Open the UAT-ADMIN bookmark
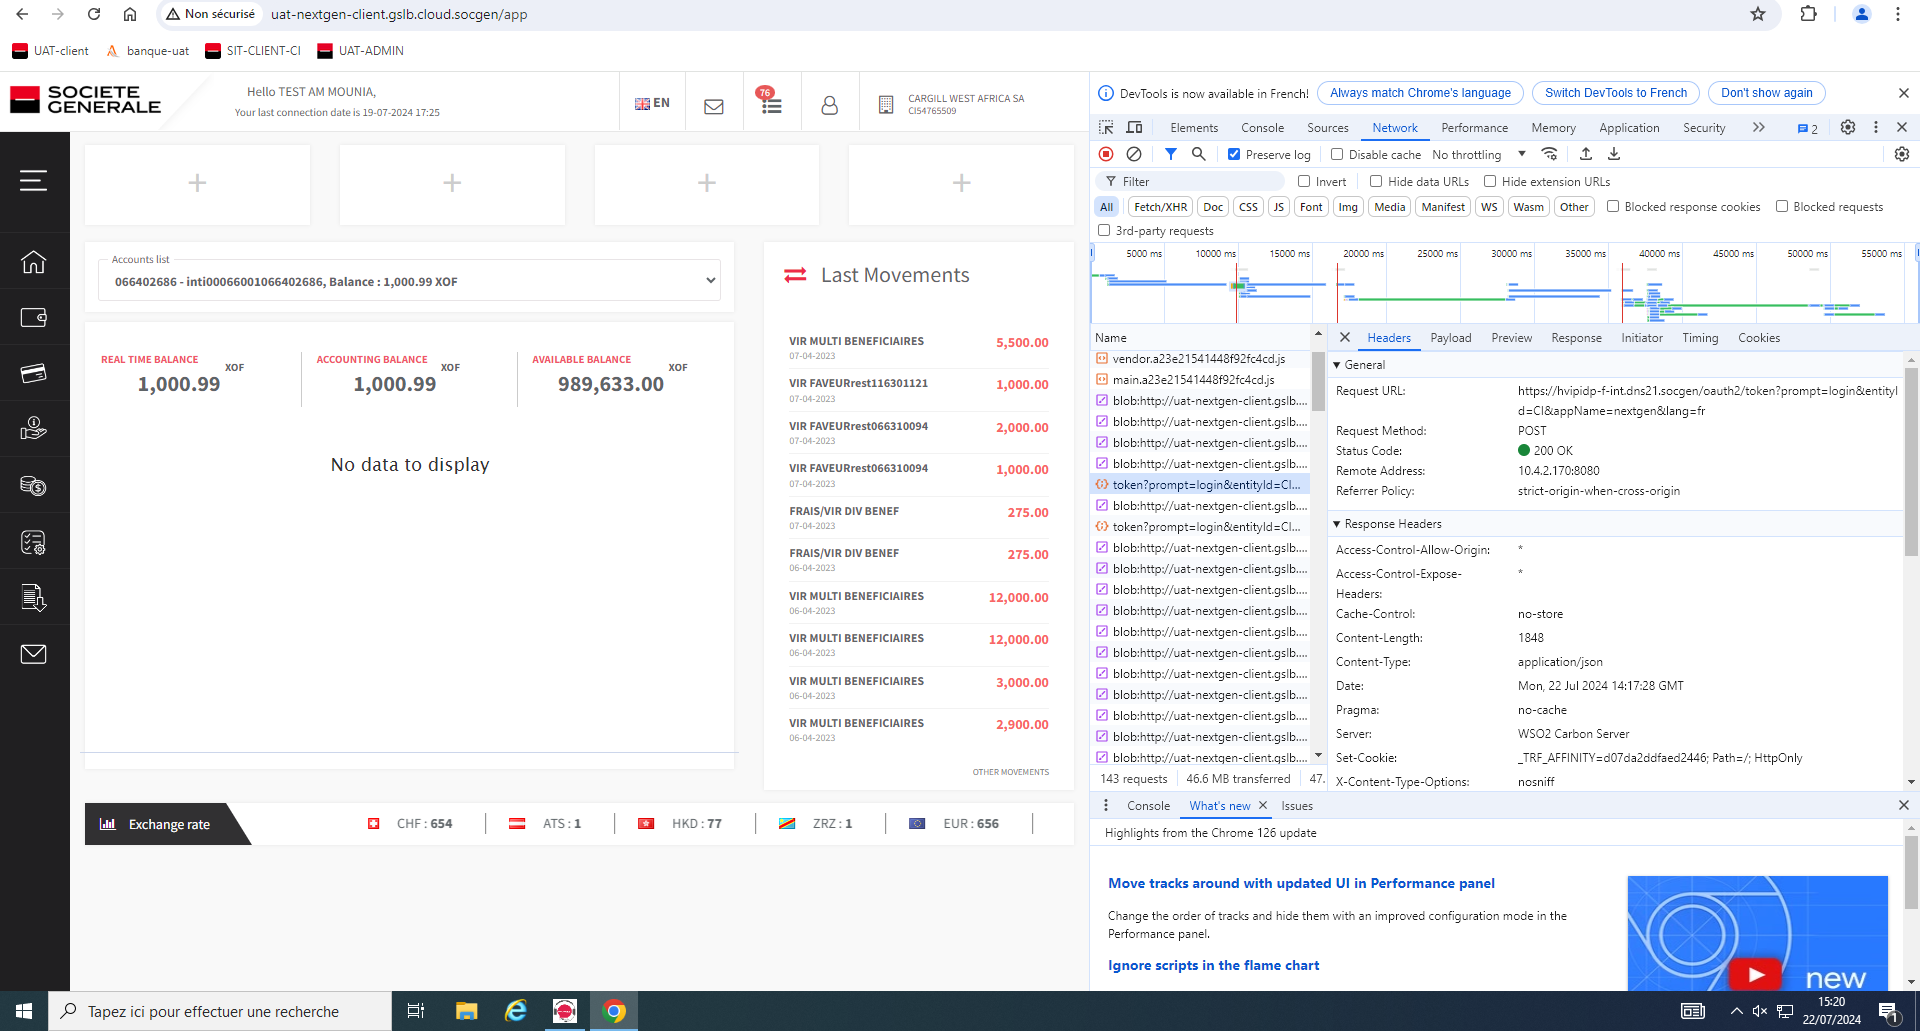 (360, 51)
